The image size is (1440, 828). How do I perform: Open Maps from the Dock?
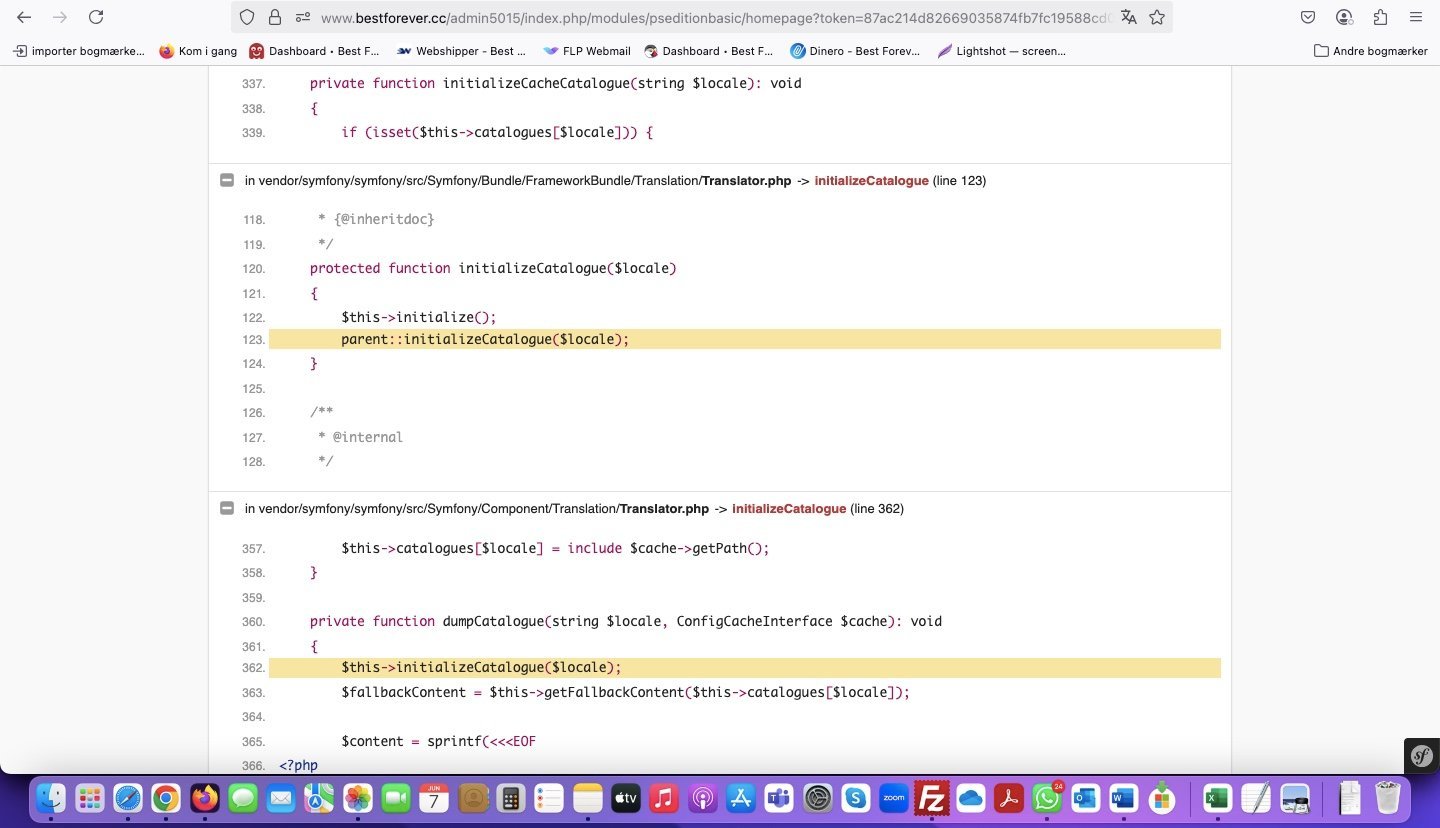(319, 798)
